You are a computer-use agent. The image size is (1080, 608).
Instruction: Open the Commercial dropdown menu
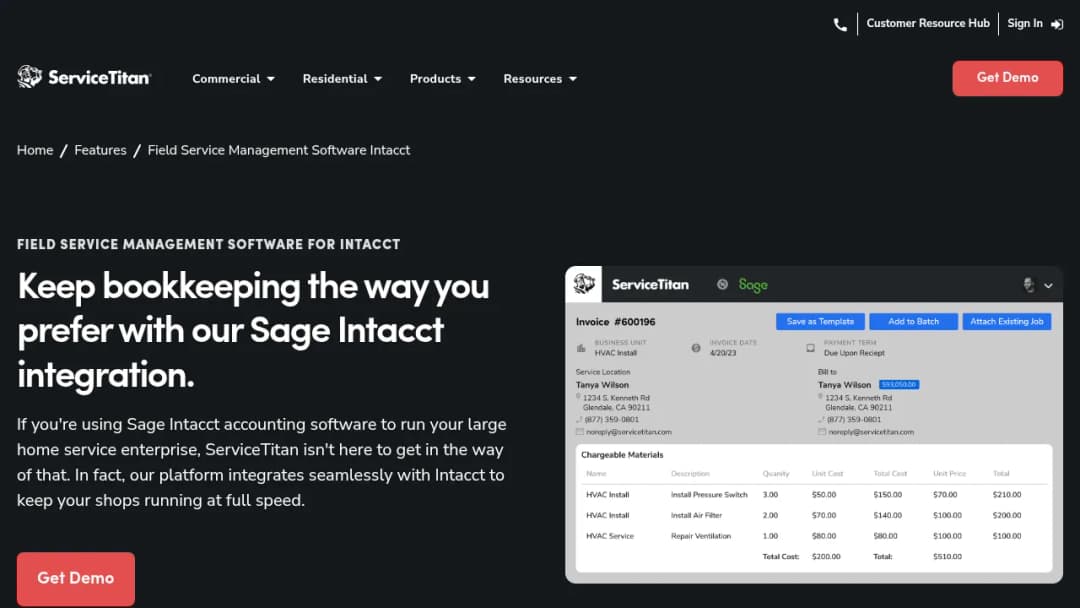click(x=233, y=78)
